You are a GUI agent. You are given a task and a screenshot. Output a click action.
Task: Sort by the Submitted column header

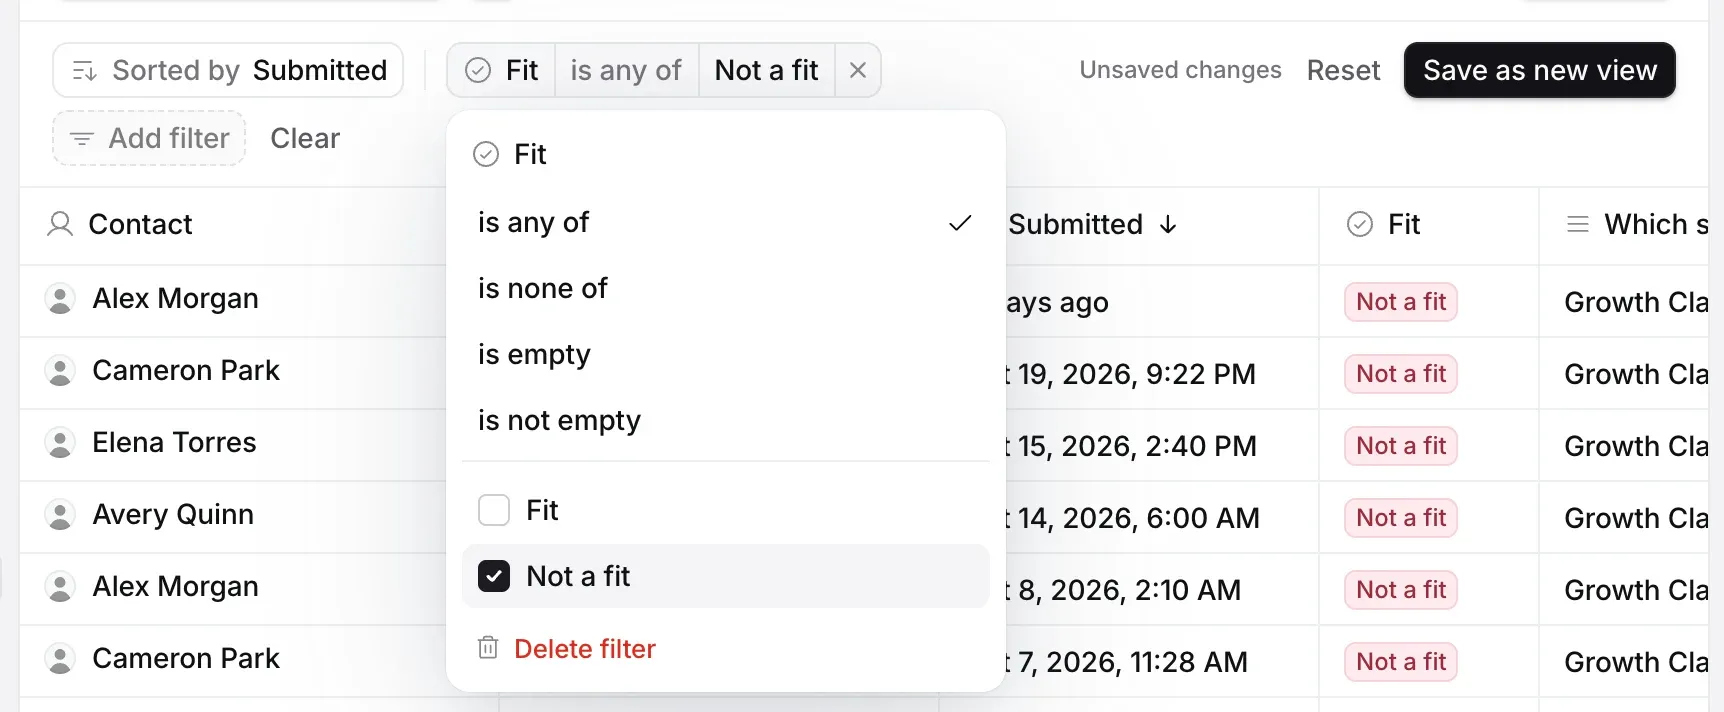click(x=1075, y=224)
